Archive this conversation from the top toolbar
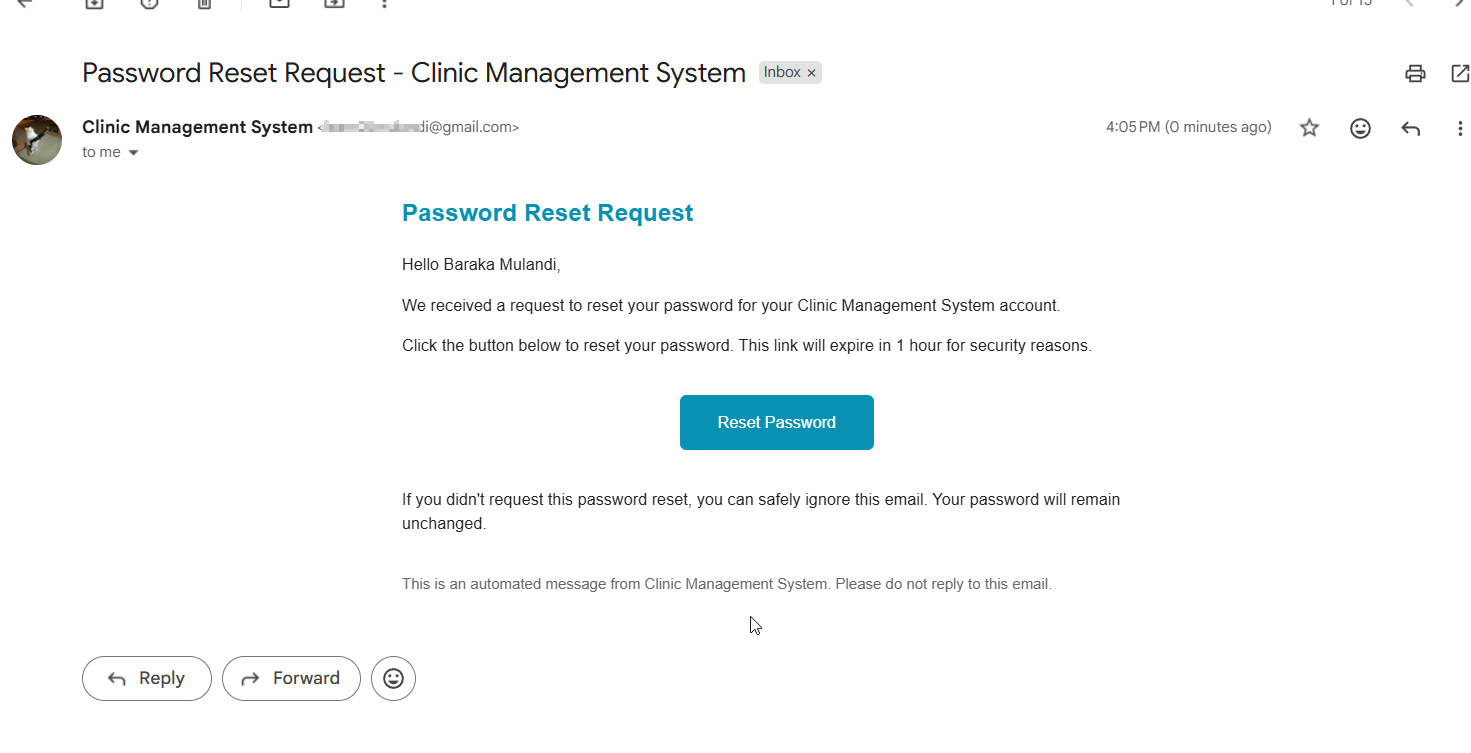The image size is (1471, 753). [94, 3]
